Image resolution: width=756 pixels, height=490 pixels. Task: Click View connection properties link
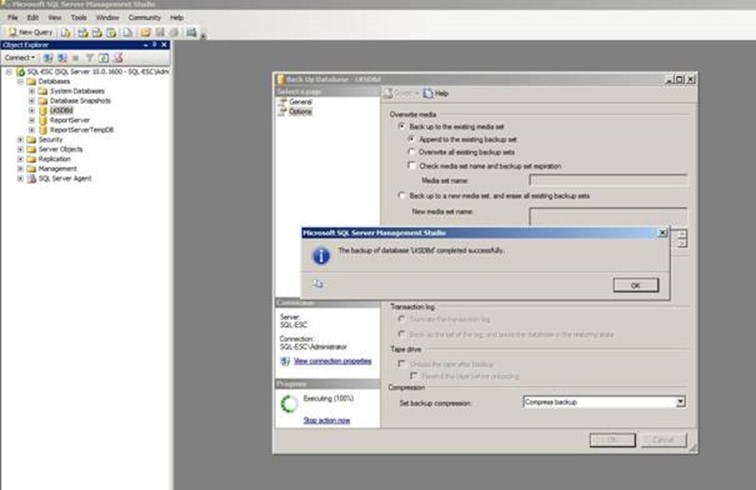tap(333, 361)
